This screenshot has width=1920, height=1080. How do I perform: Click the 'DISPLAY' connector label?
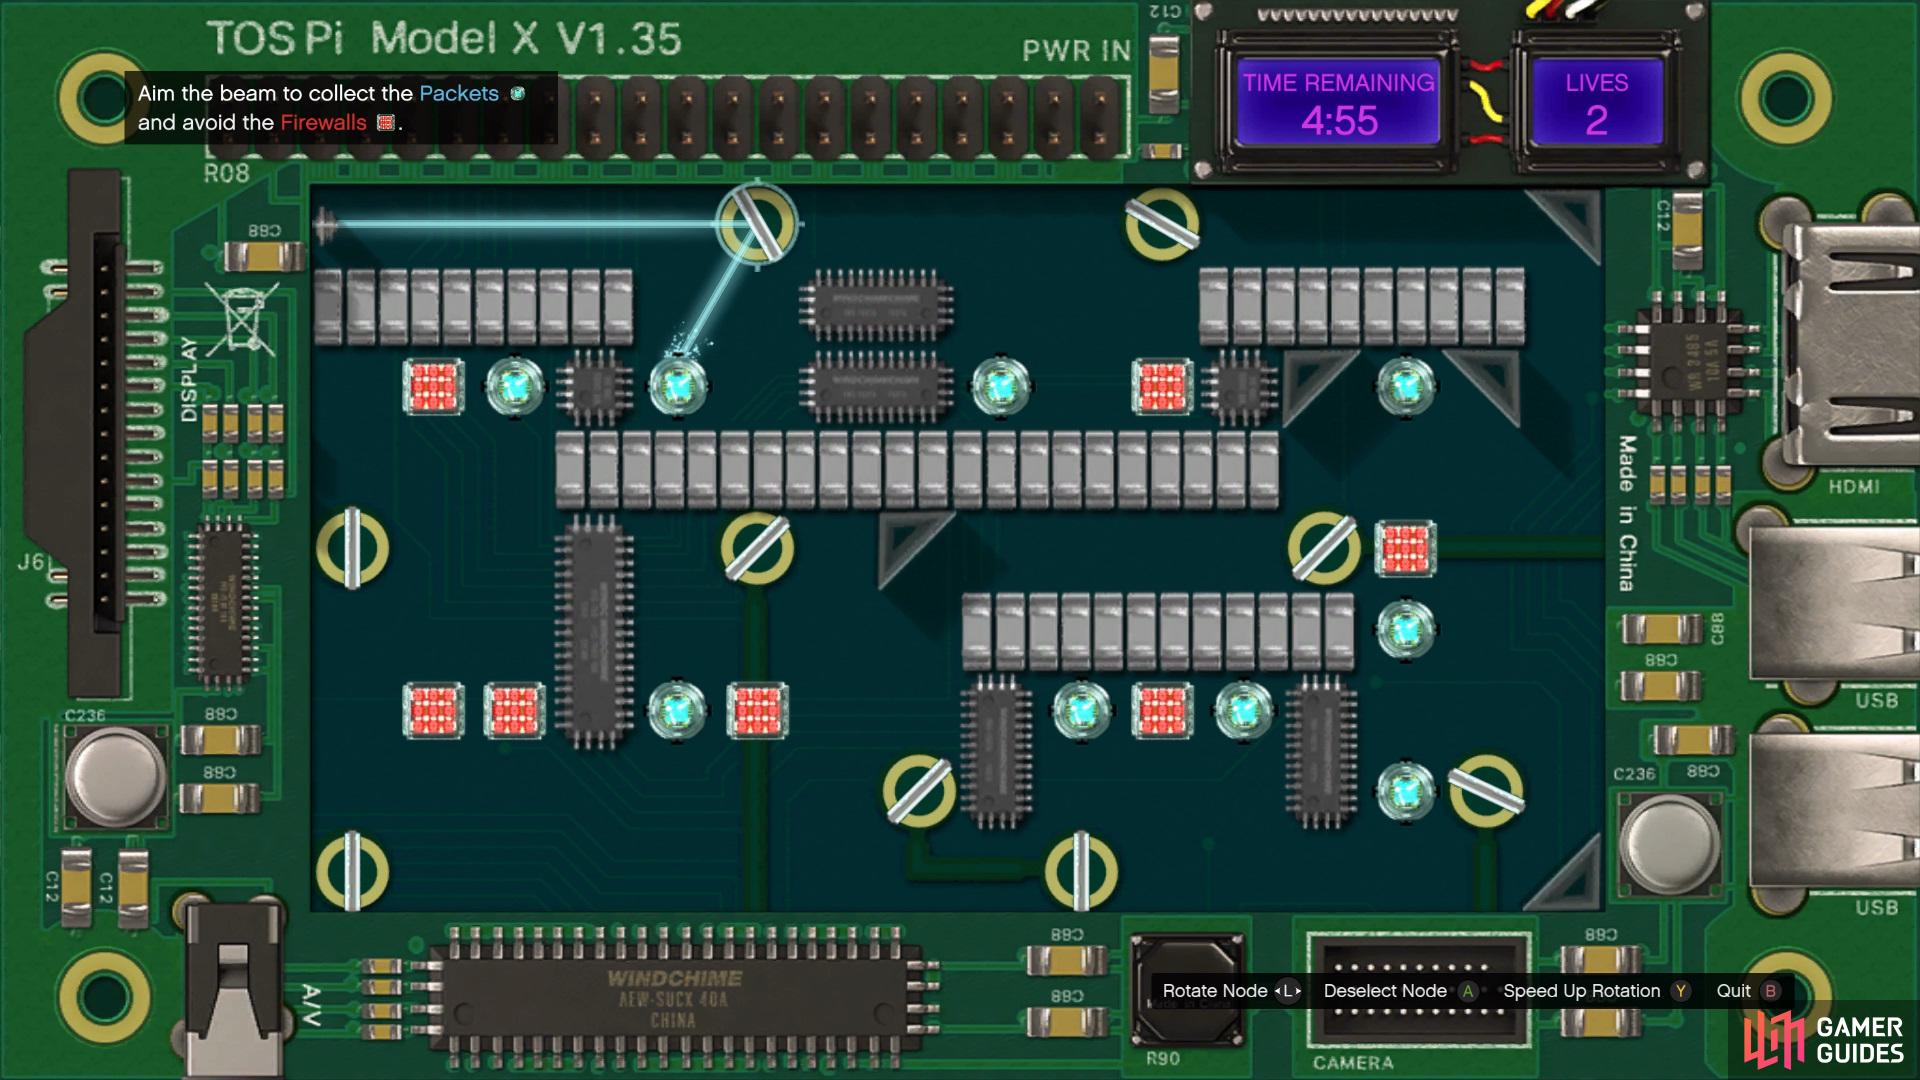tap(189, 379)
